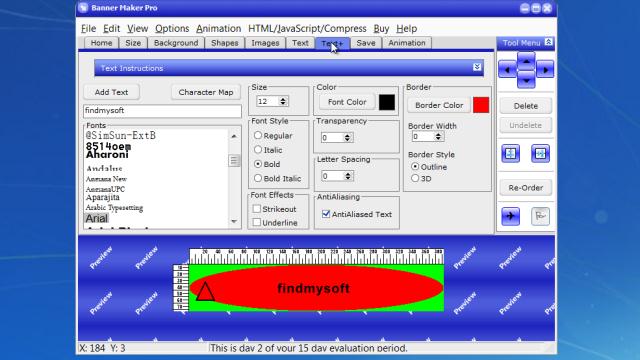Expand the Text Instructions bar
This screenshot has height=360, width=640.
tap(477, 67)
